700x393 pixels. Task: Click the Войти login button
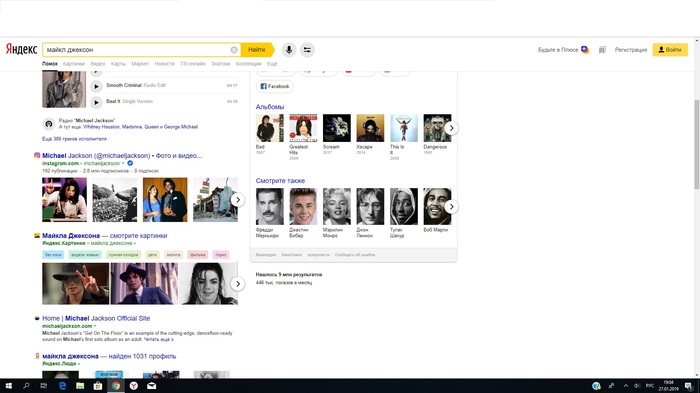point(670,50)
